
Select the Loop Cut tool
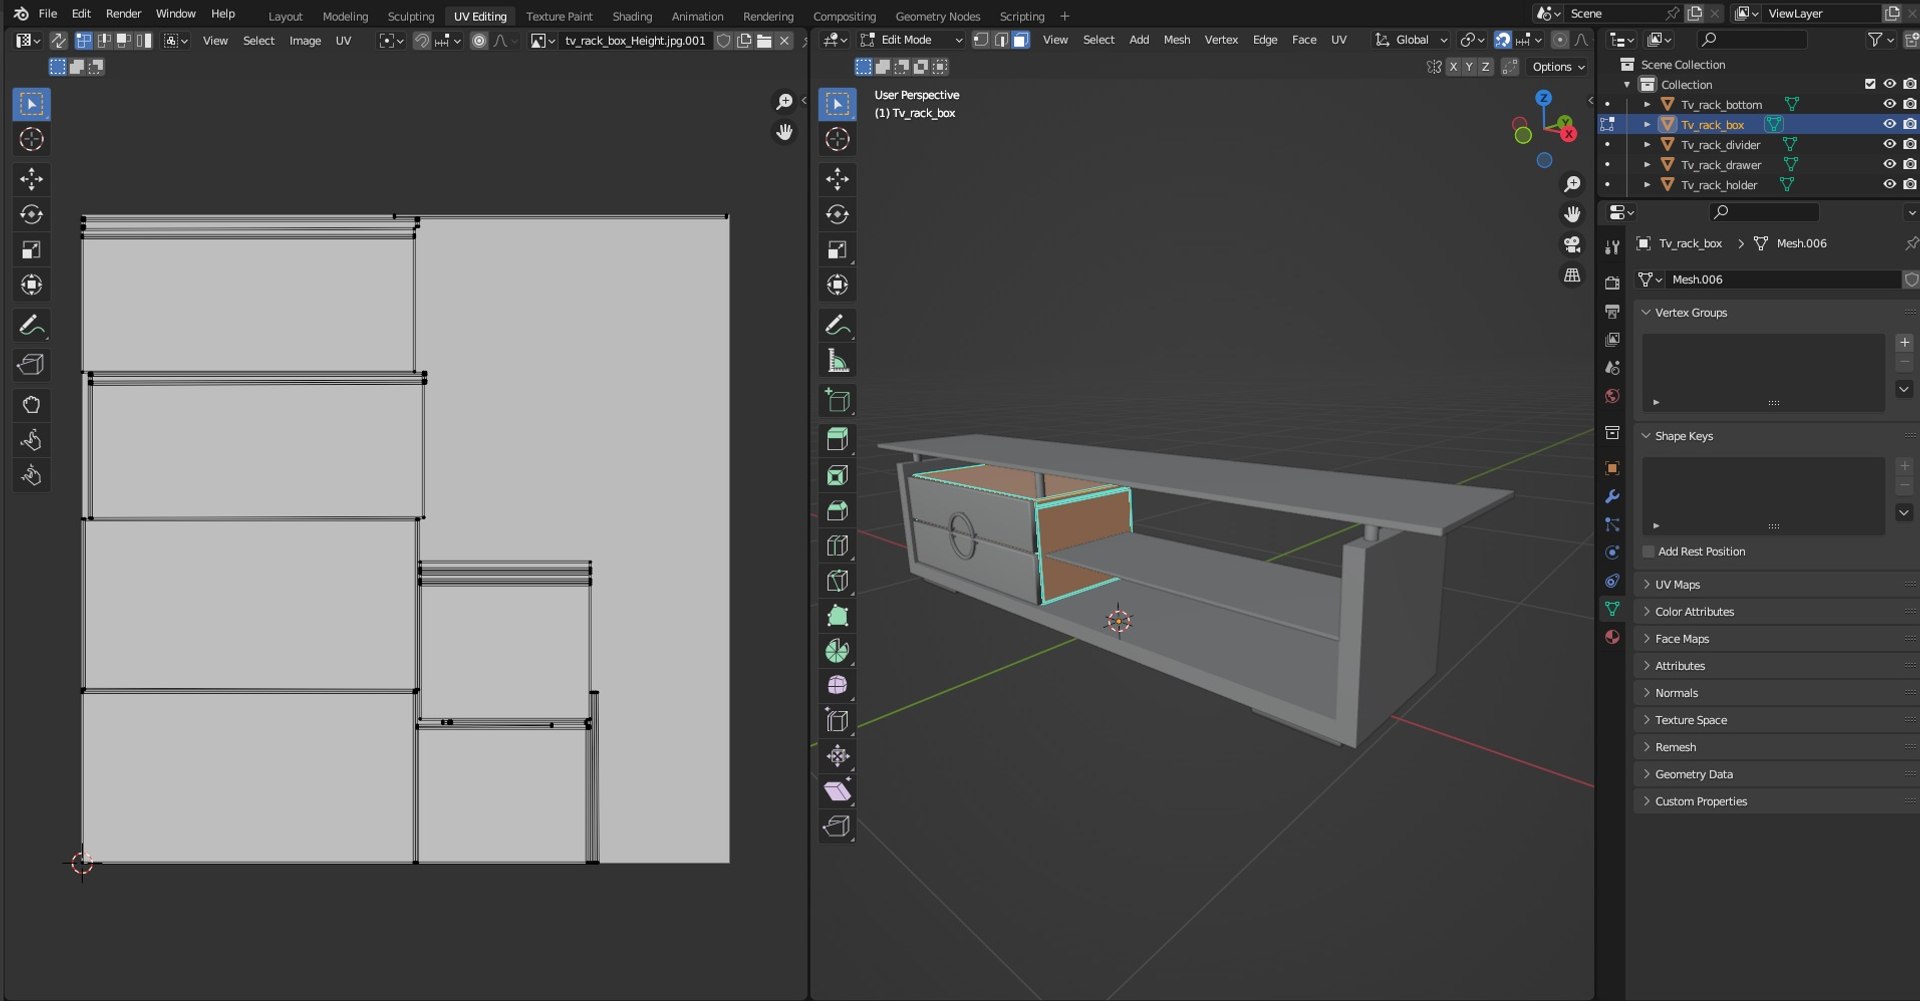[x=837, y=546]
